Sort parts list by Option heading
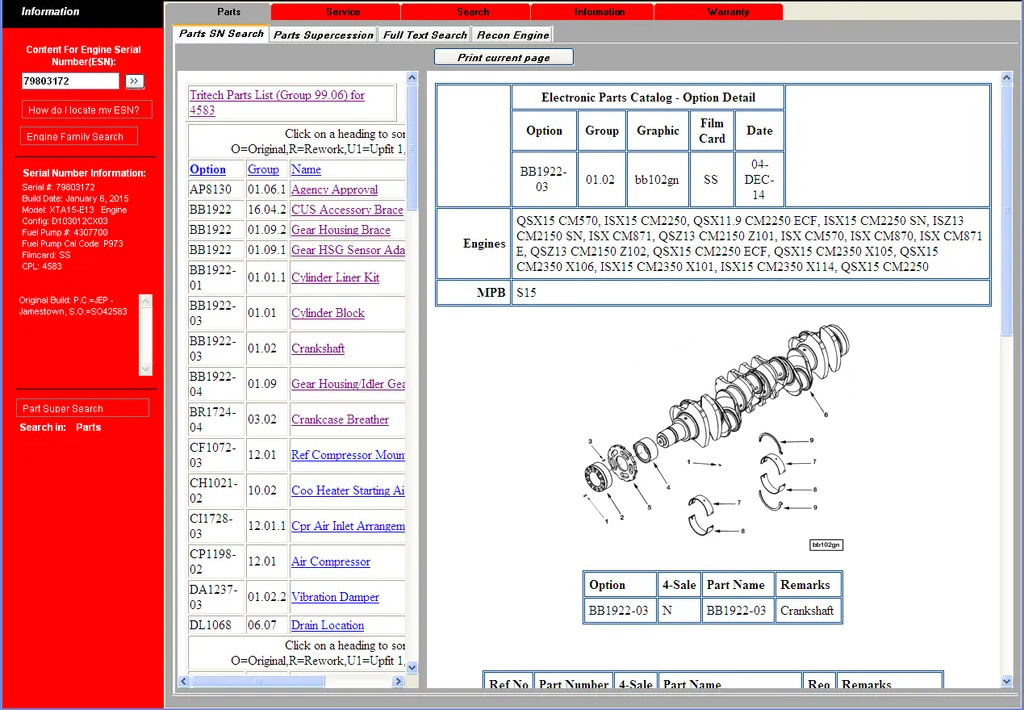The height and width of the screenshot is (710, 1024). [x=208, y=170]
